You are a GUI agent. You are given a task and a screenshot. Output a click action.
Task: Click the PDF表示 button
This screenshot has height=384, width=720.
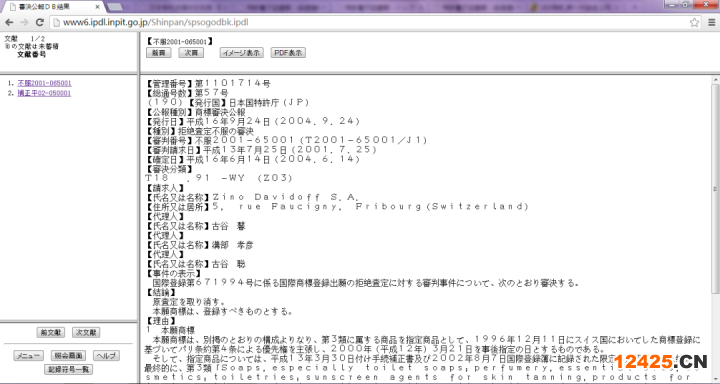point(288,53)
